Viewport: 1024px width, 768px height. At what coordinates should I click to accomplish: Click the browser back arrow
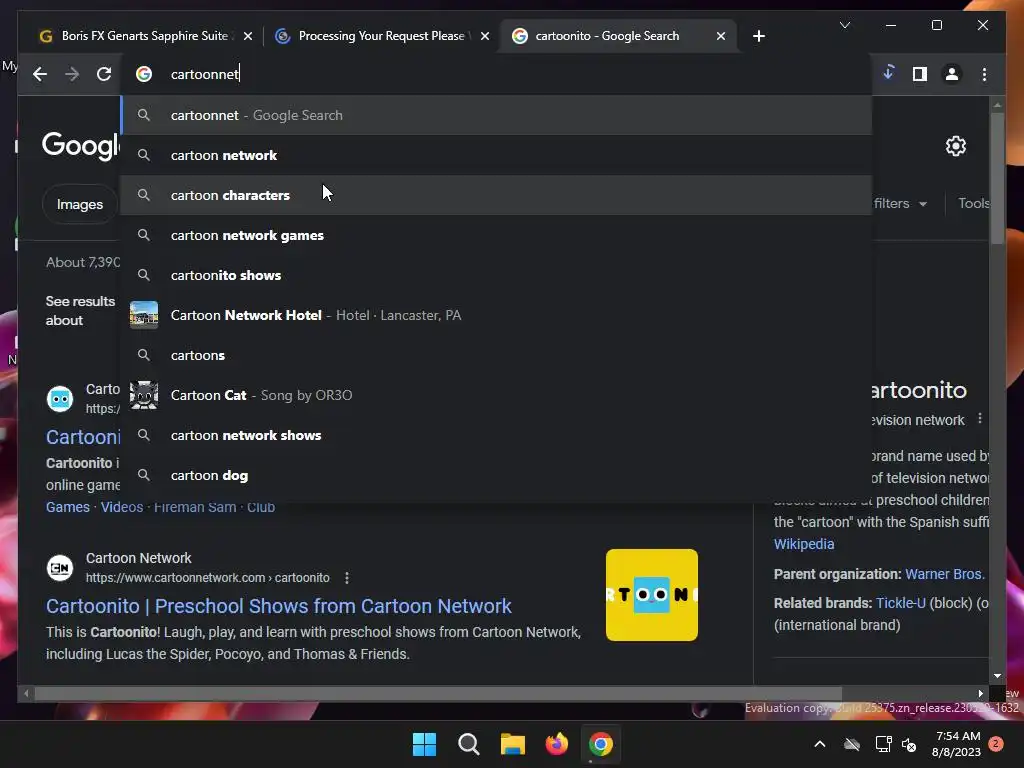(x=40, y=74)
